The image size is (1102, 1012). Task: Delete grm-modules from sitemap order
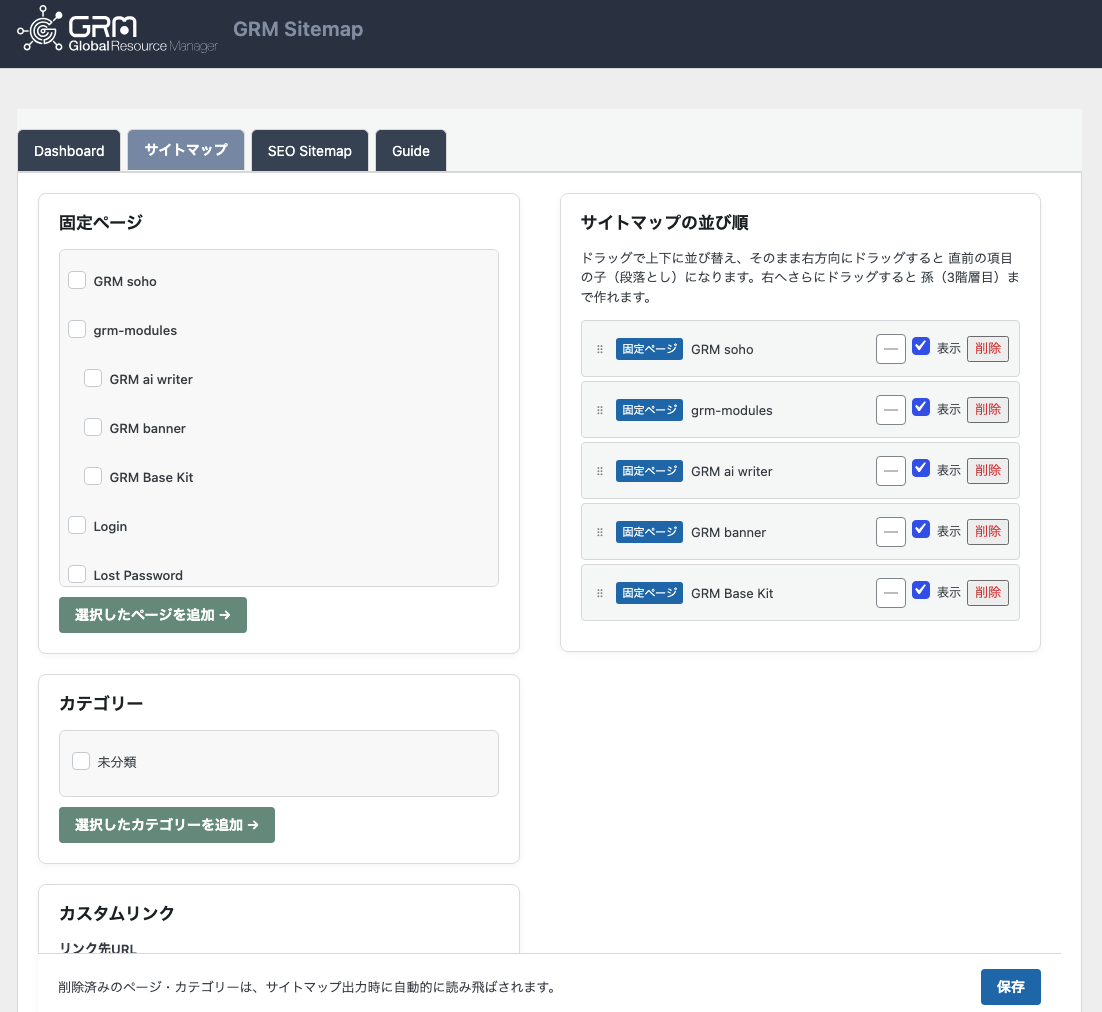987,410
